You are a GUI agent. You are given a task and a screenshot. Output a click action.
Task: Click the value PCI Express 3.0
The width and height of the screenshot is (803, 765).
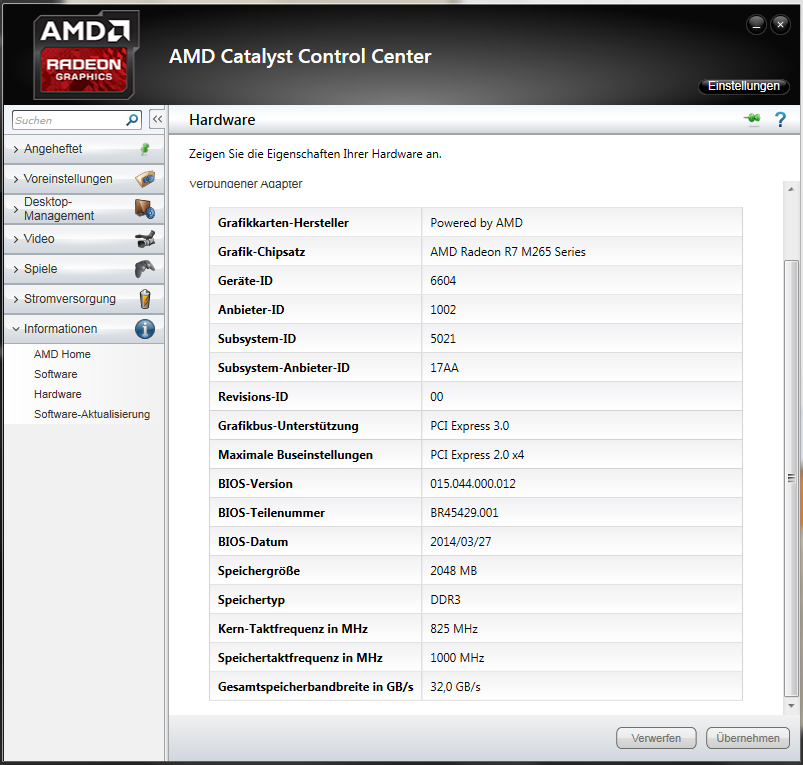pyautogui.click(x=470, y=426)
